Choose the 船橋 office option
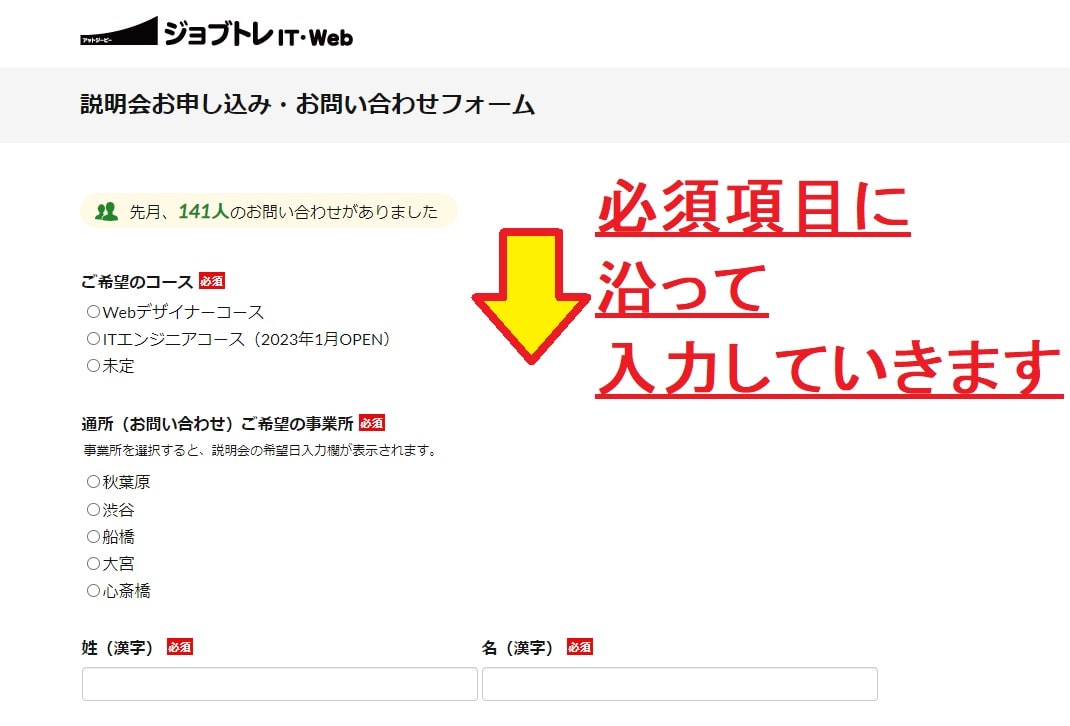The height and width of the screenshot is (726, 1070). pos(93,537)
